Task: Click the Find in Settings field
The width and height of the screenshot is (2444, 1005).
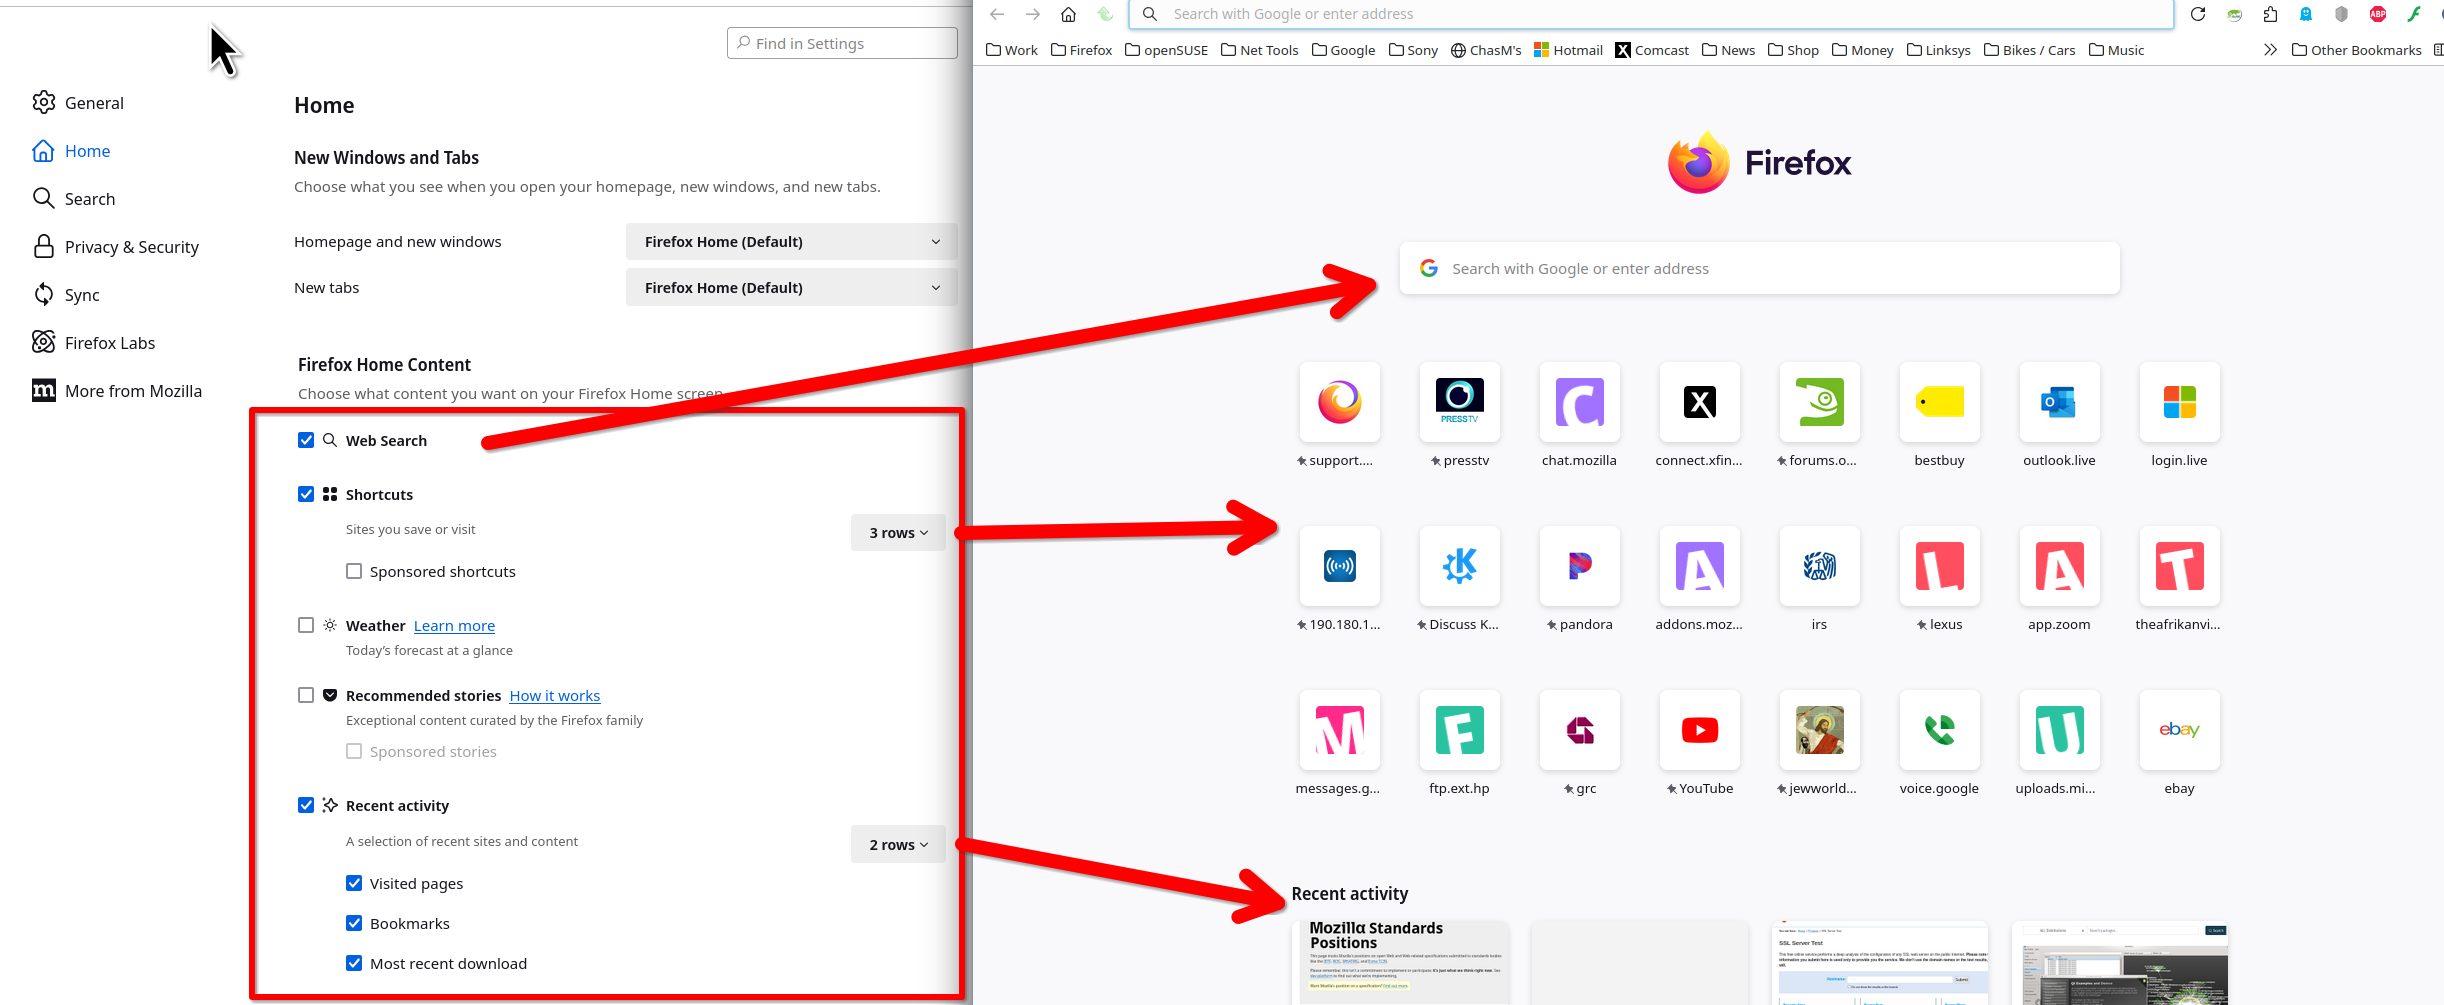Action: point(842,43)
